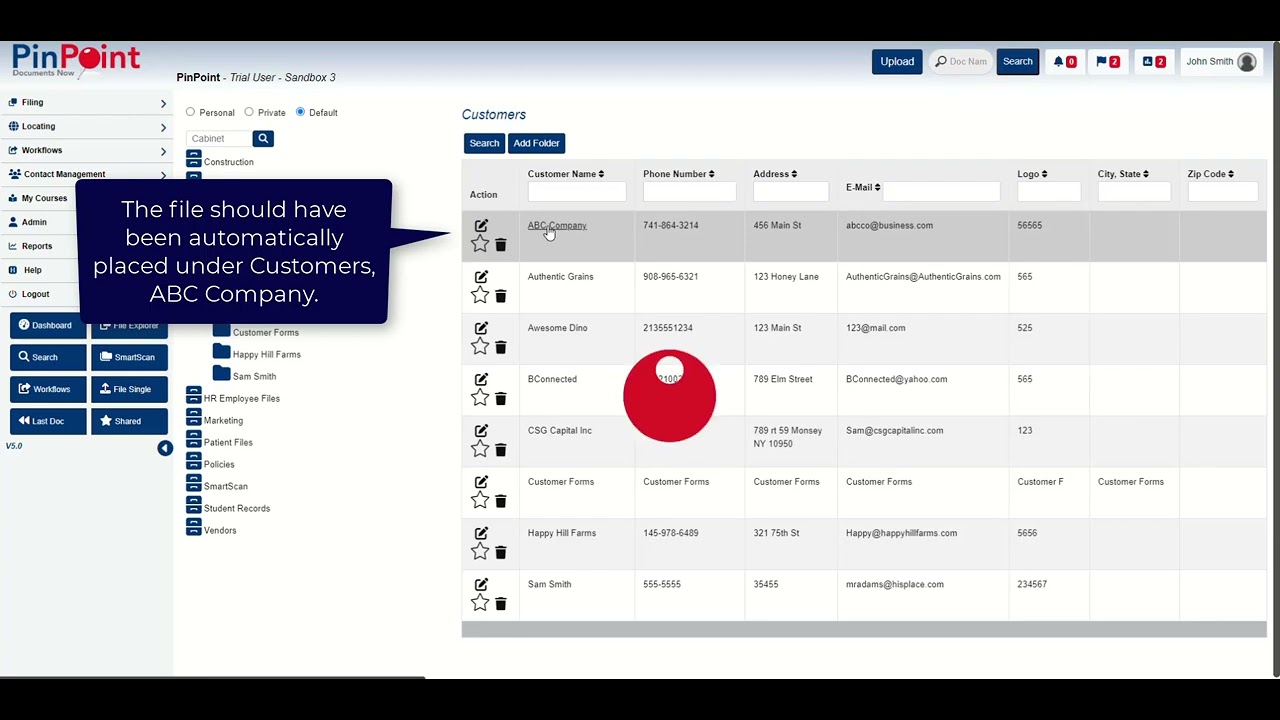Screen dimensions: 1280x720
Task: Edit the ABC Company row
Action: pos(481,226)
